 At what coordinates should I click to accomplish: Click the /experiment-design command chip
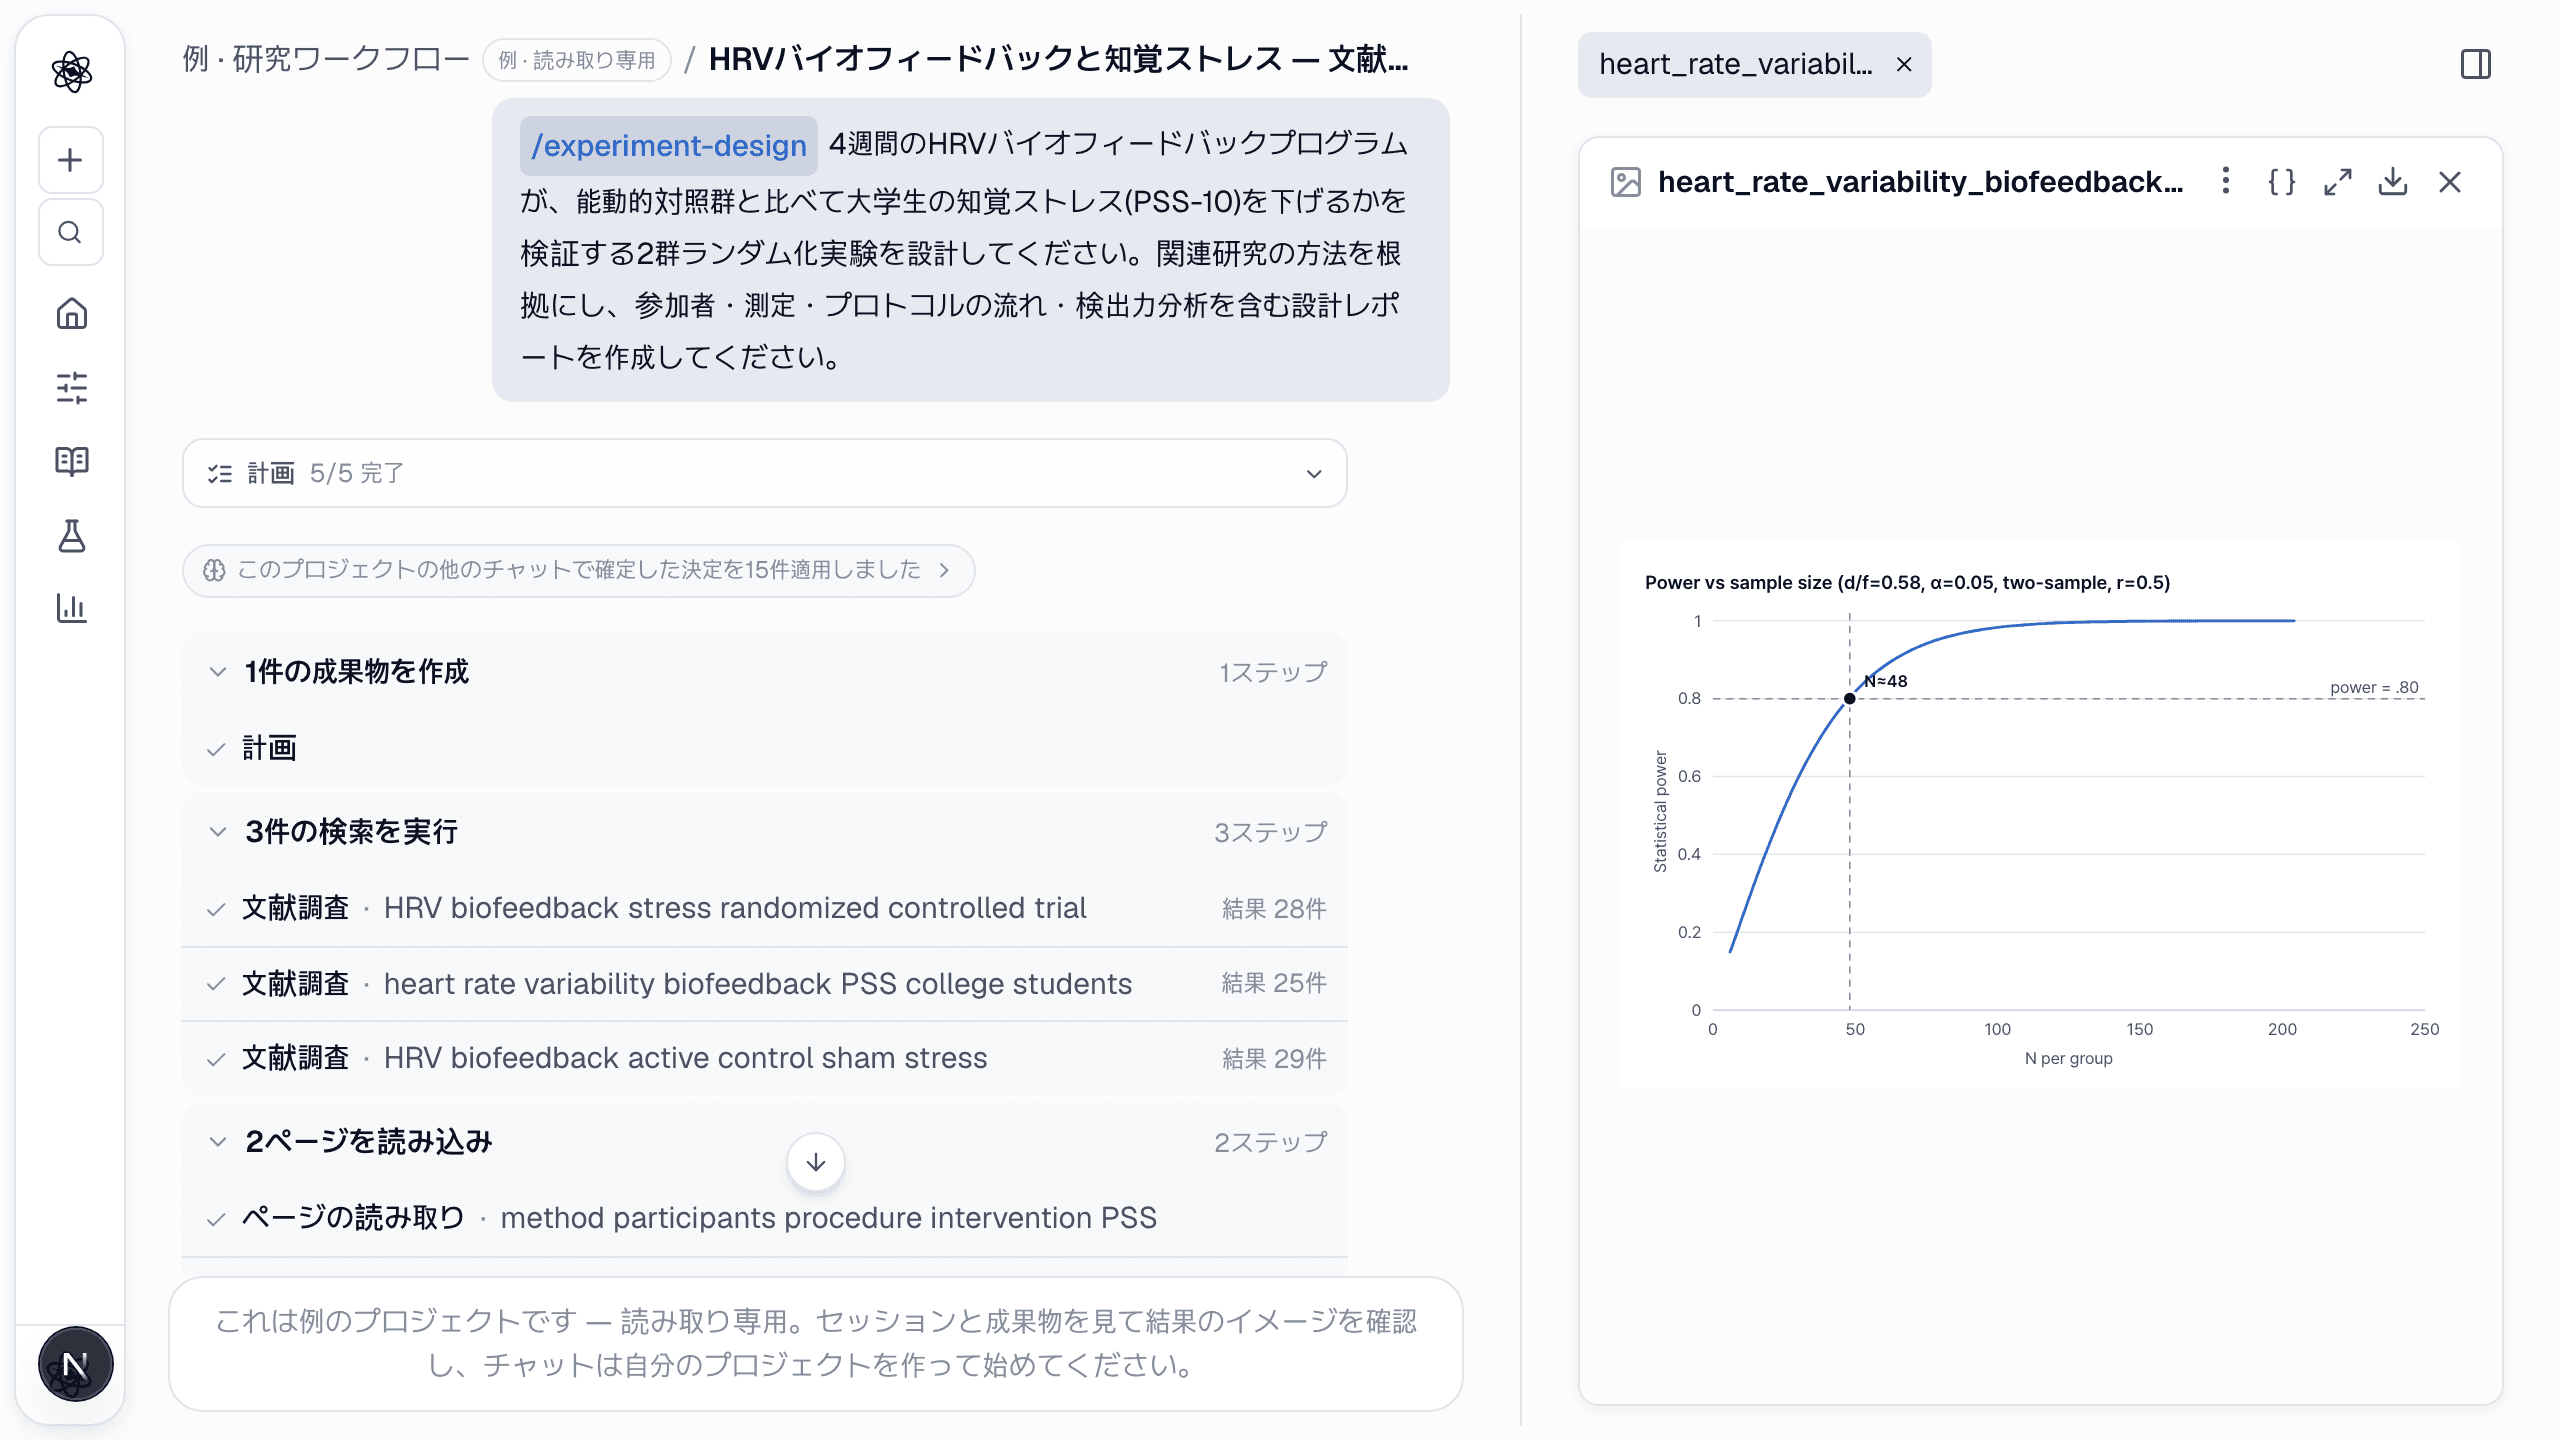(669, 146)
